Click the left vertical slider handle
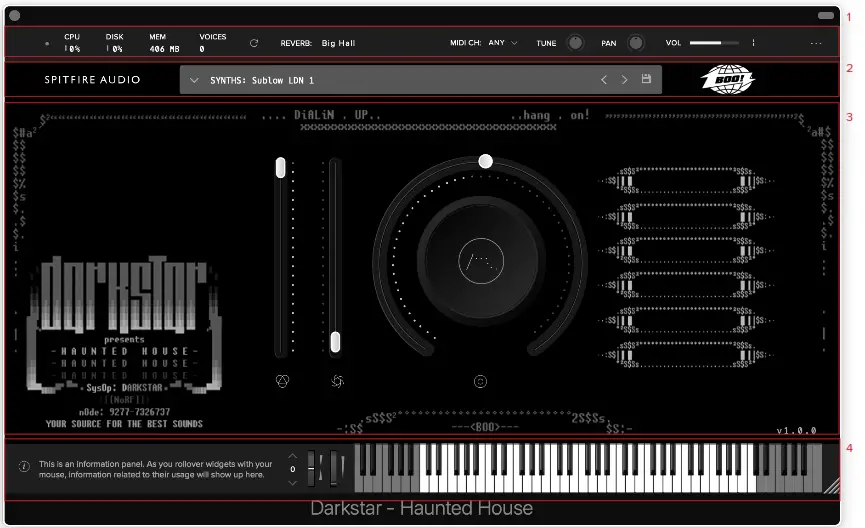This screenshot has width=865, height=528. click(280, 168)
